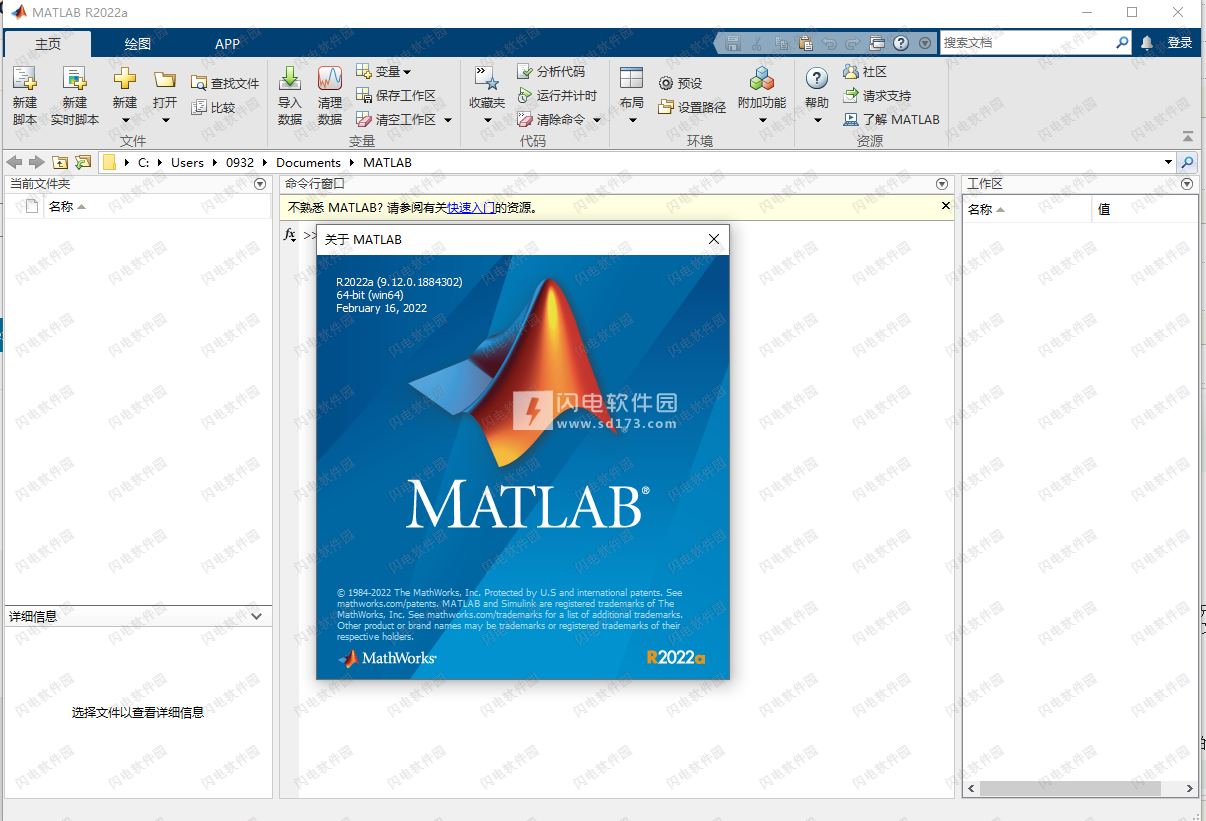This screenshot has width=1206, height=821.
Task: Click Save Workspace (保存工作区)
Action: [x=396, y=95]
